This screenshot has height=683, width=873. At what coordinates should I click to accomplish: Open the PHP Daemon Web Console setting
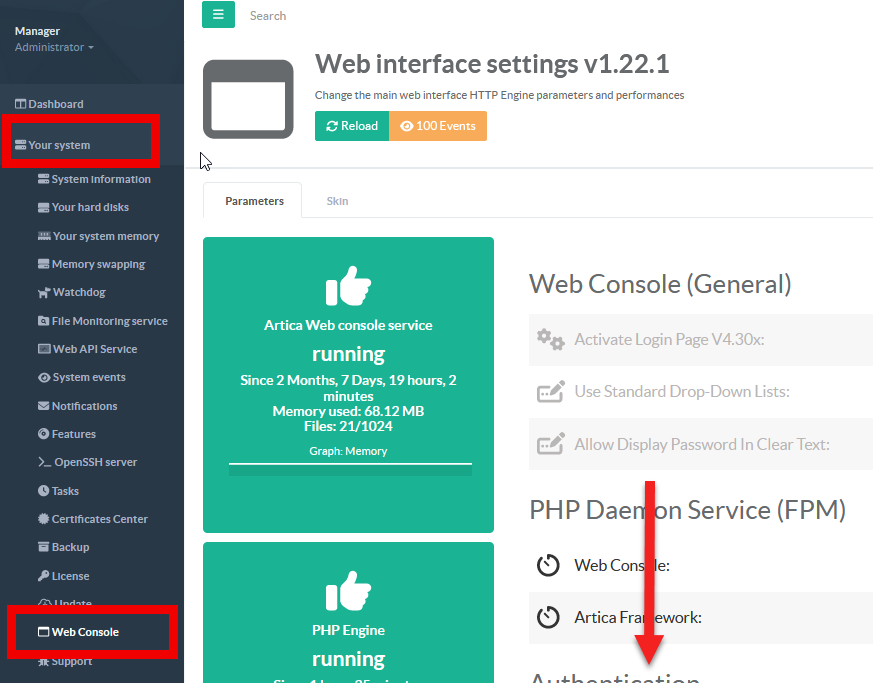621,565
